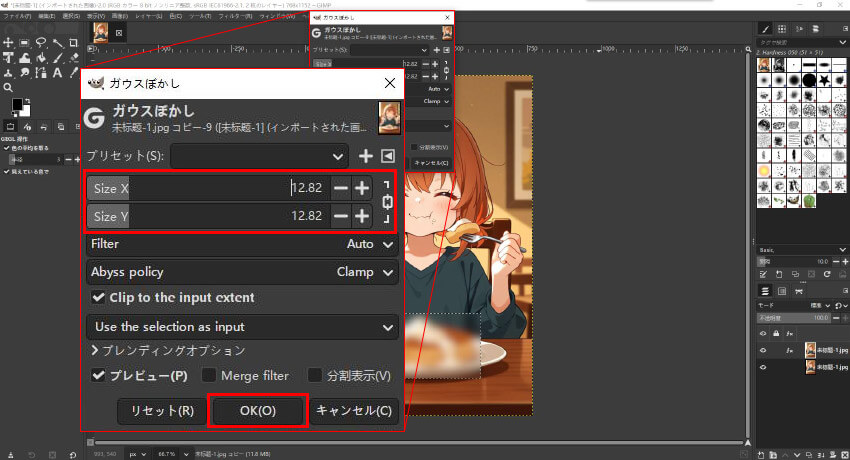Image resolution: width=850 pixels, height=460 pixels.
Task: Select the Color Picker eyedropper tool
Action: point(74,73)
